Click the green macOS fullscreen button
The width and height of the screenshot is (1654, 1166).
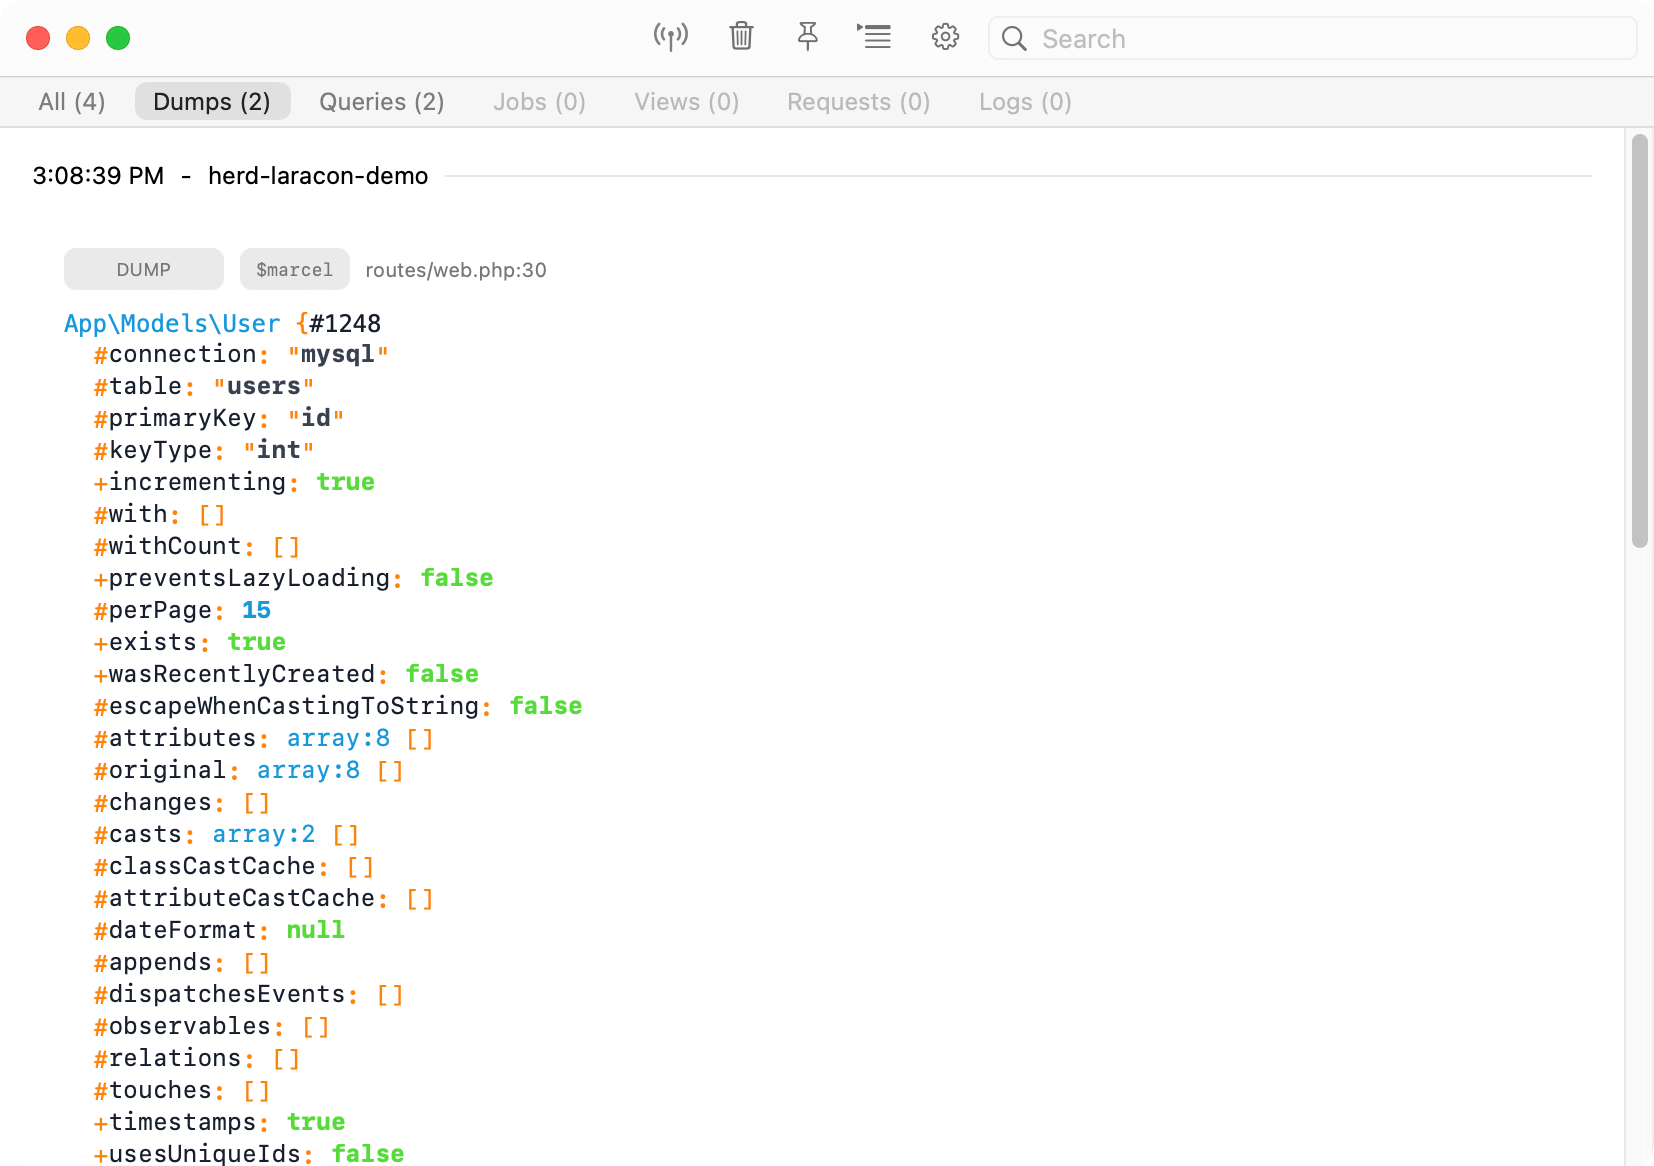[x=118, y=38]
